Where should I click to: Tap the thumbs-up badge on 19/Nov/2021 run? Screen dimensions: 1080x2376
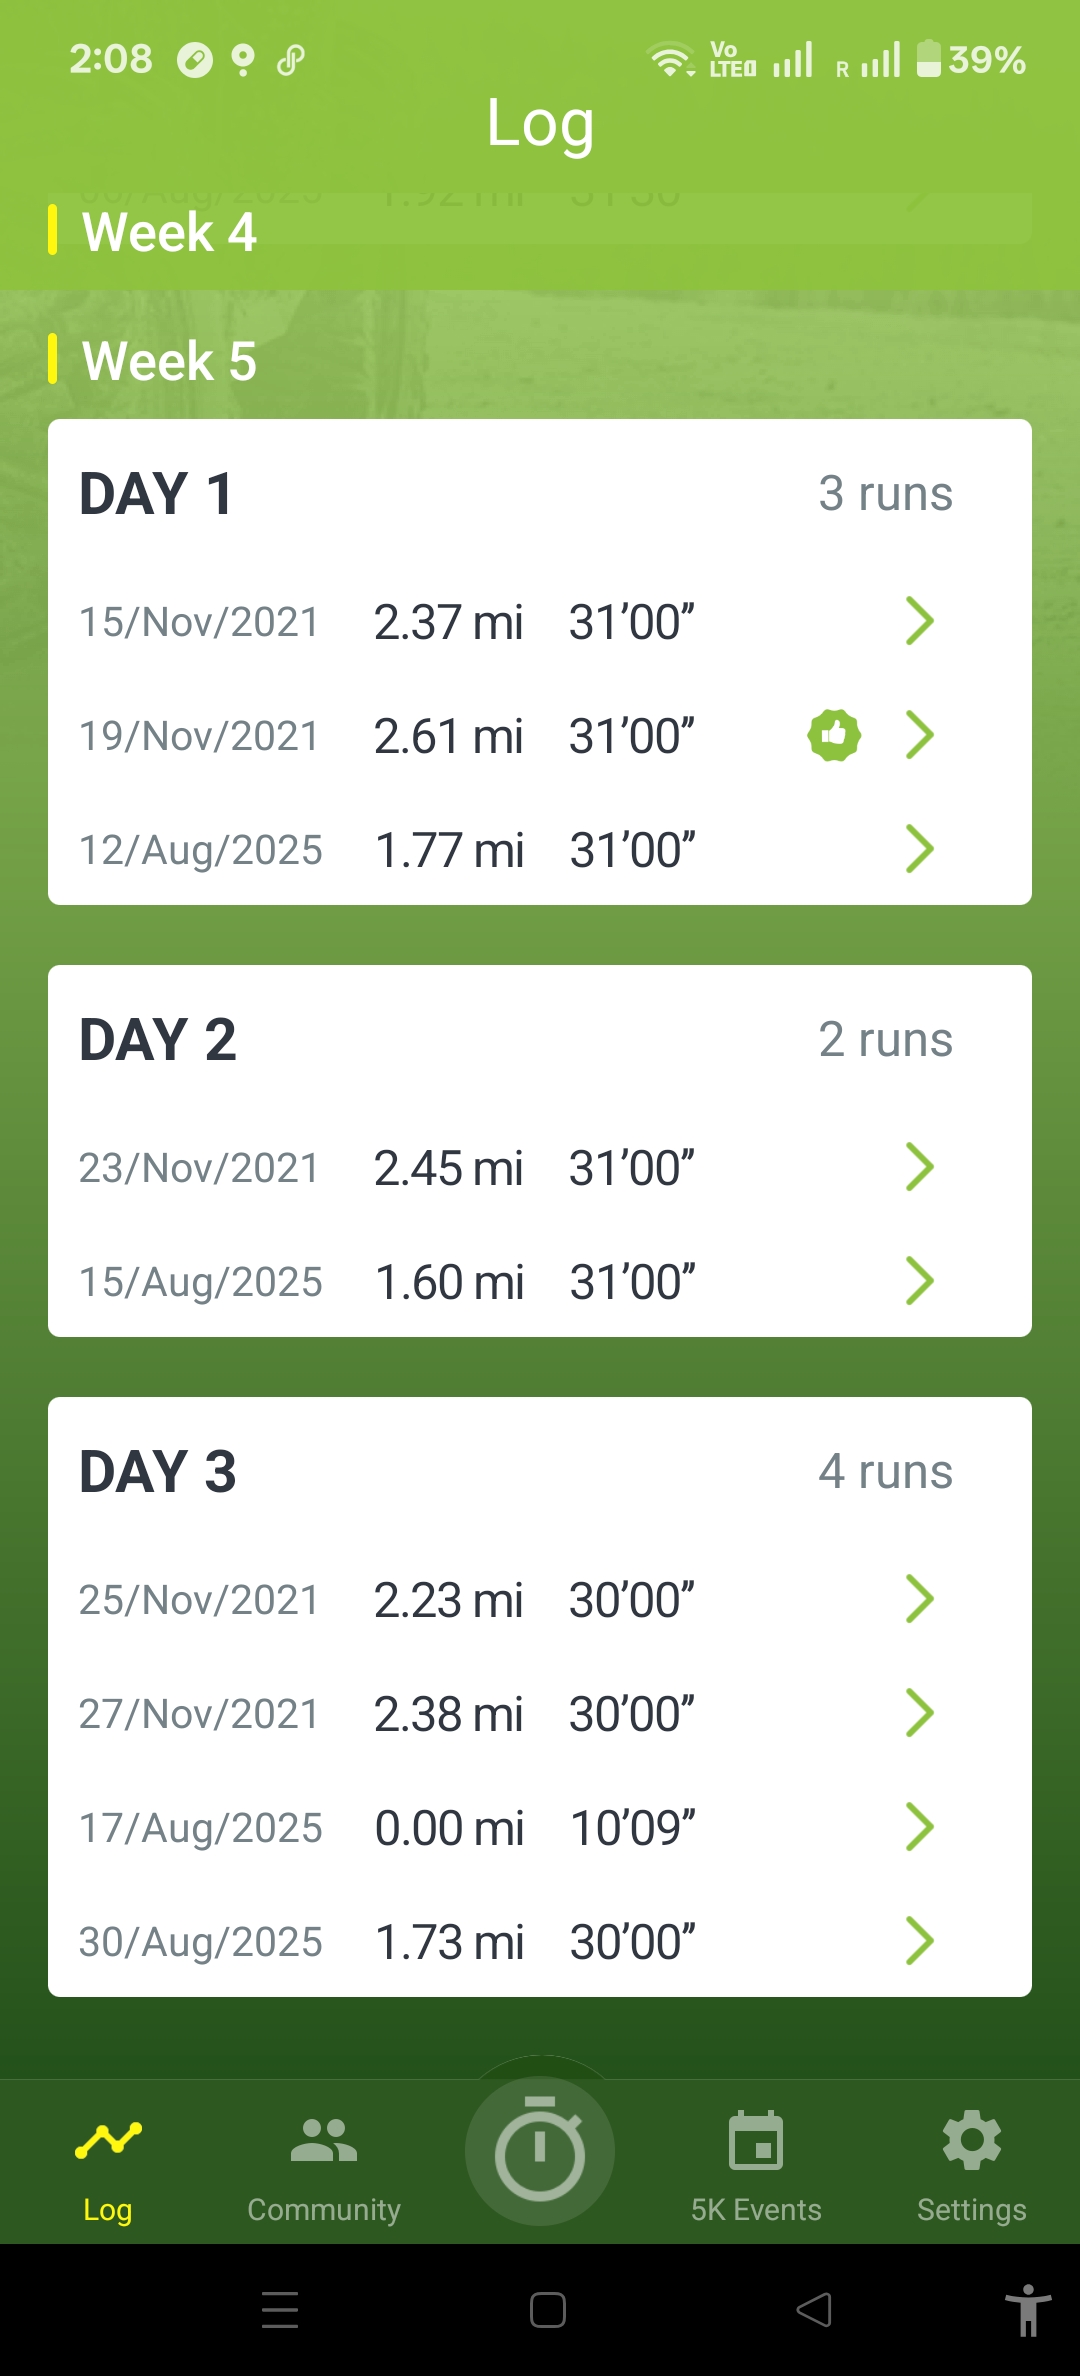coord(833,735)
